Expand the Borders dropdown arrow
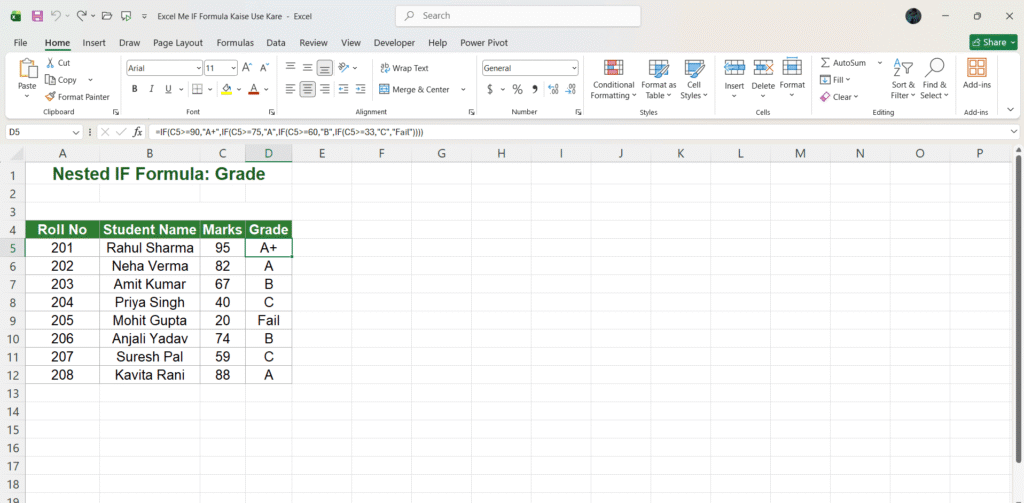This screenshot has height=503, width=1024. [210, 89]
